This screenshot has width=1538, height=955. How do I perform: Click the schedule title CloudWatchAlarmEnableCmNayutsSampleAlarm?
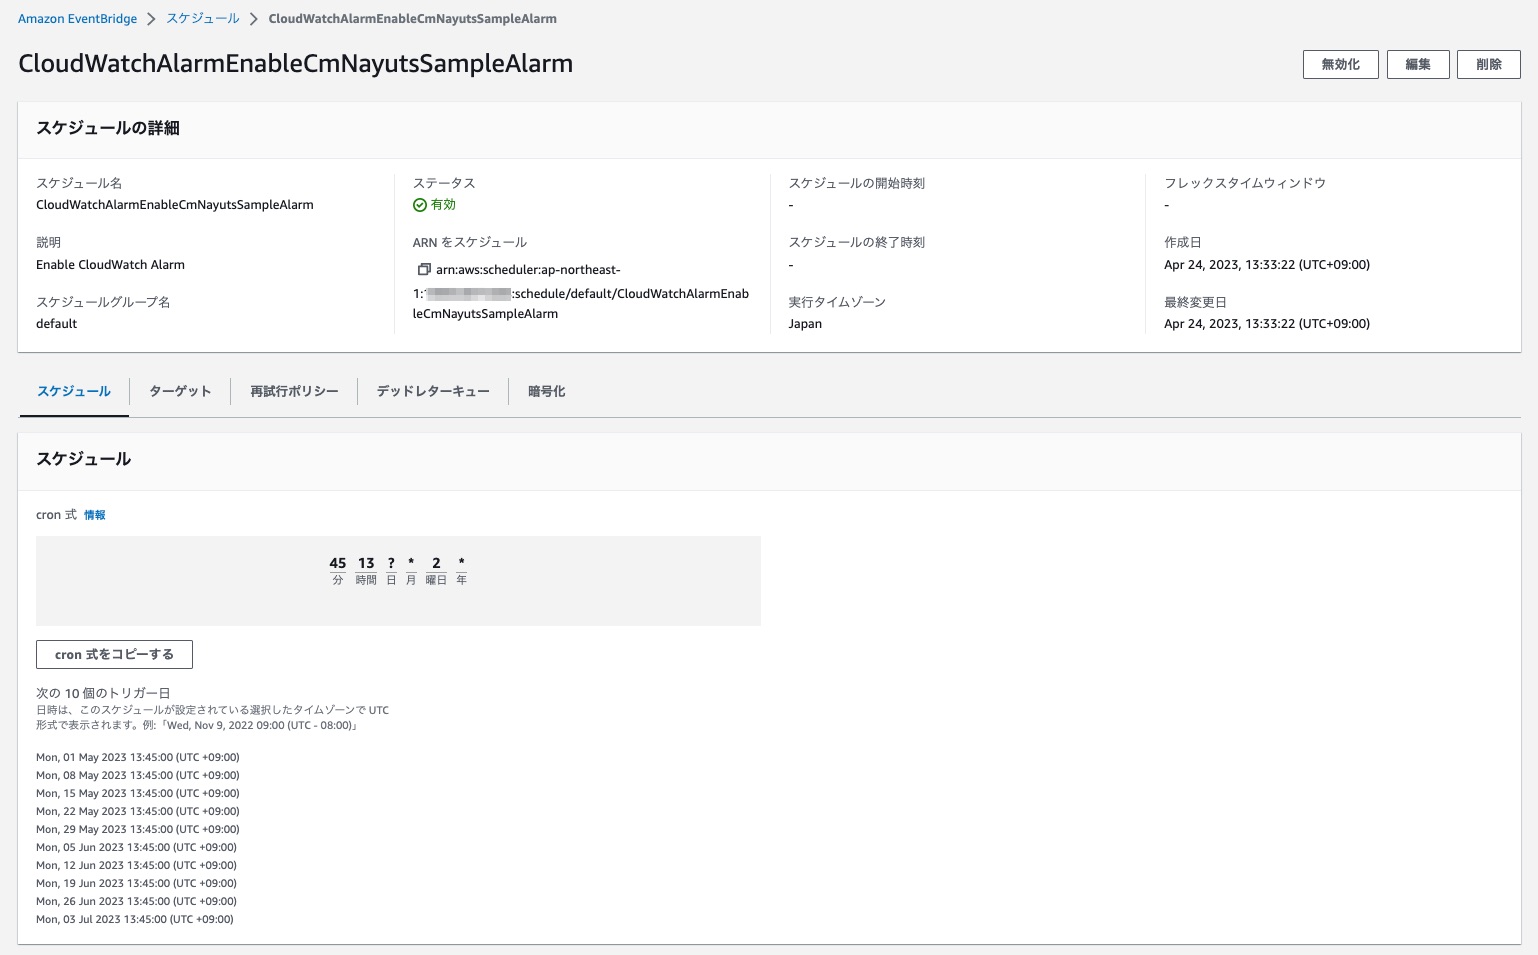pos(296,63)
